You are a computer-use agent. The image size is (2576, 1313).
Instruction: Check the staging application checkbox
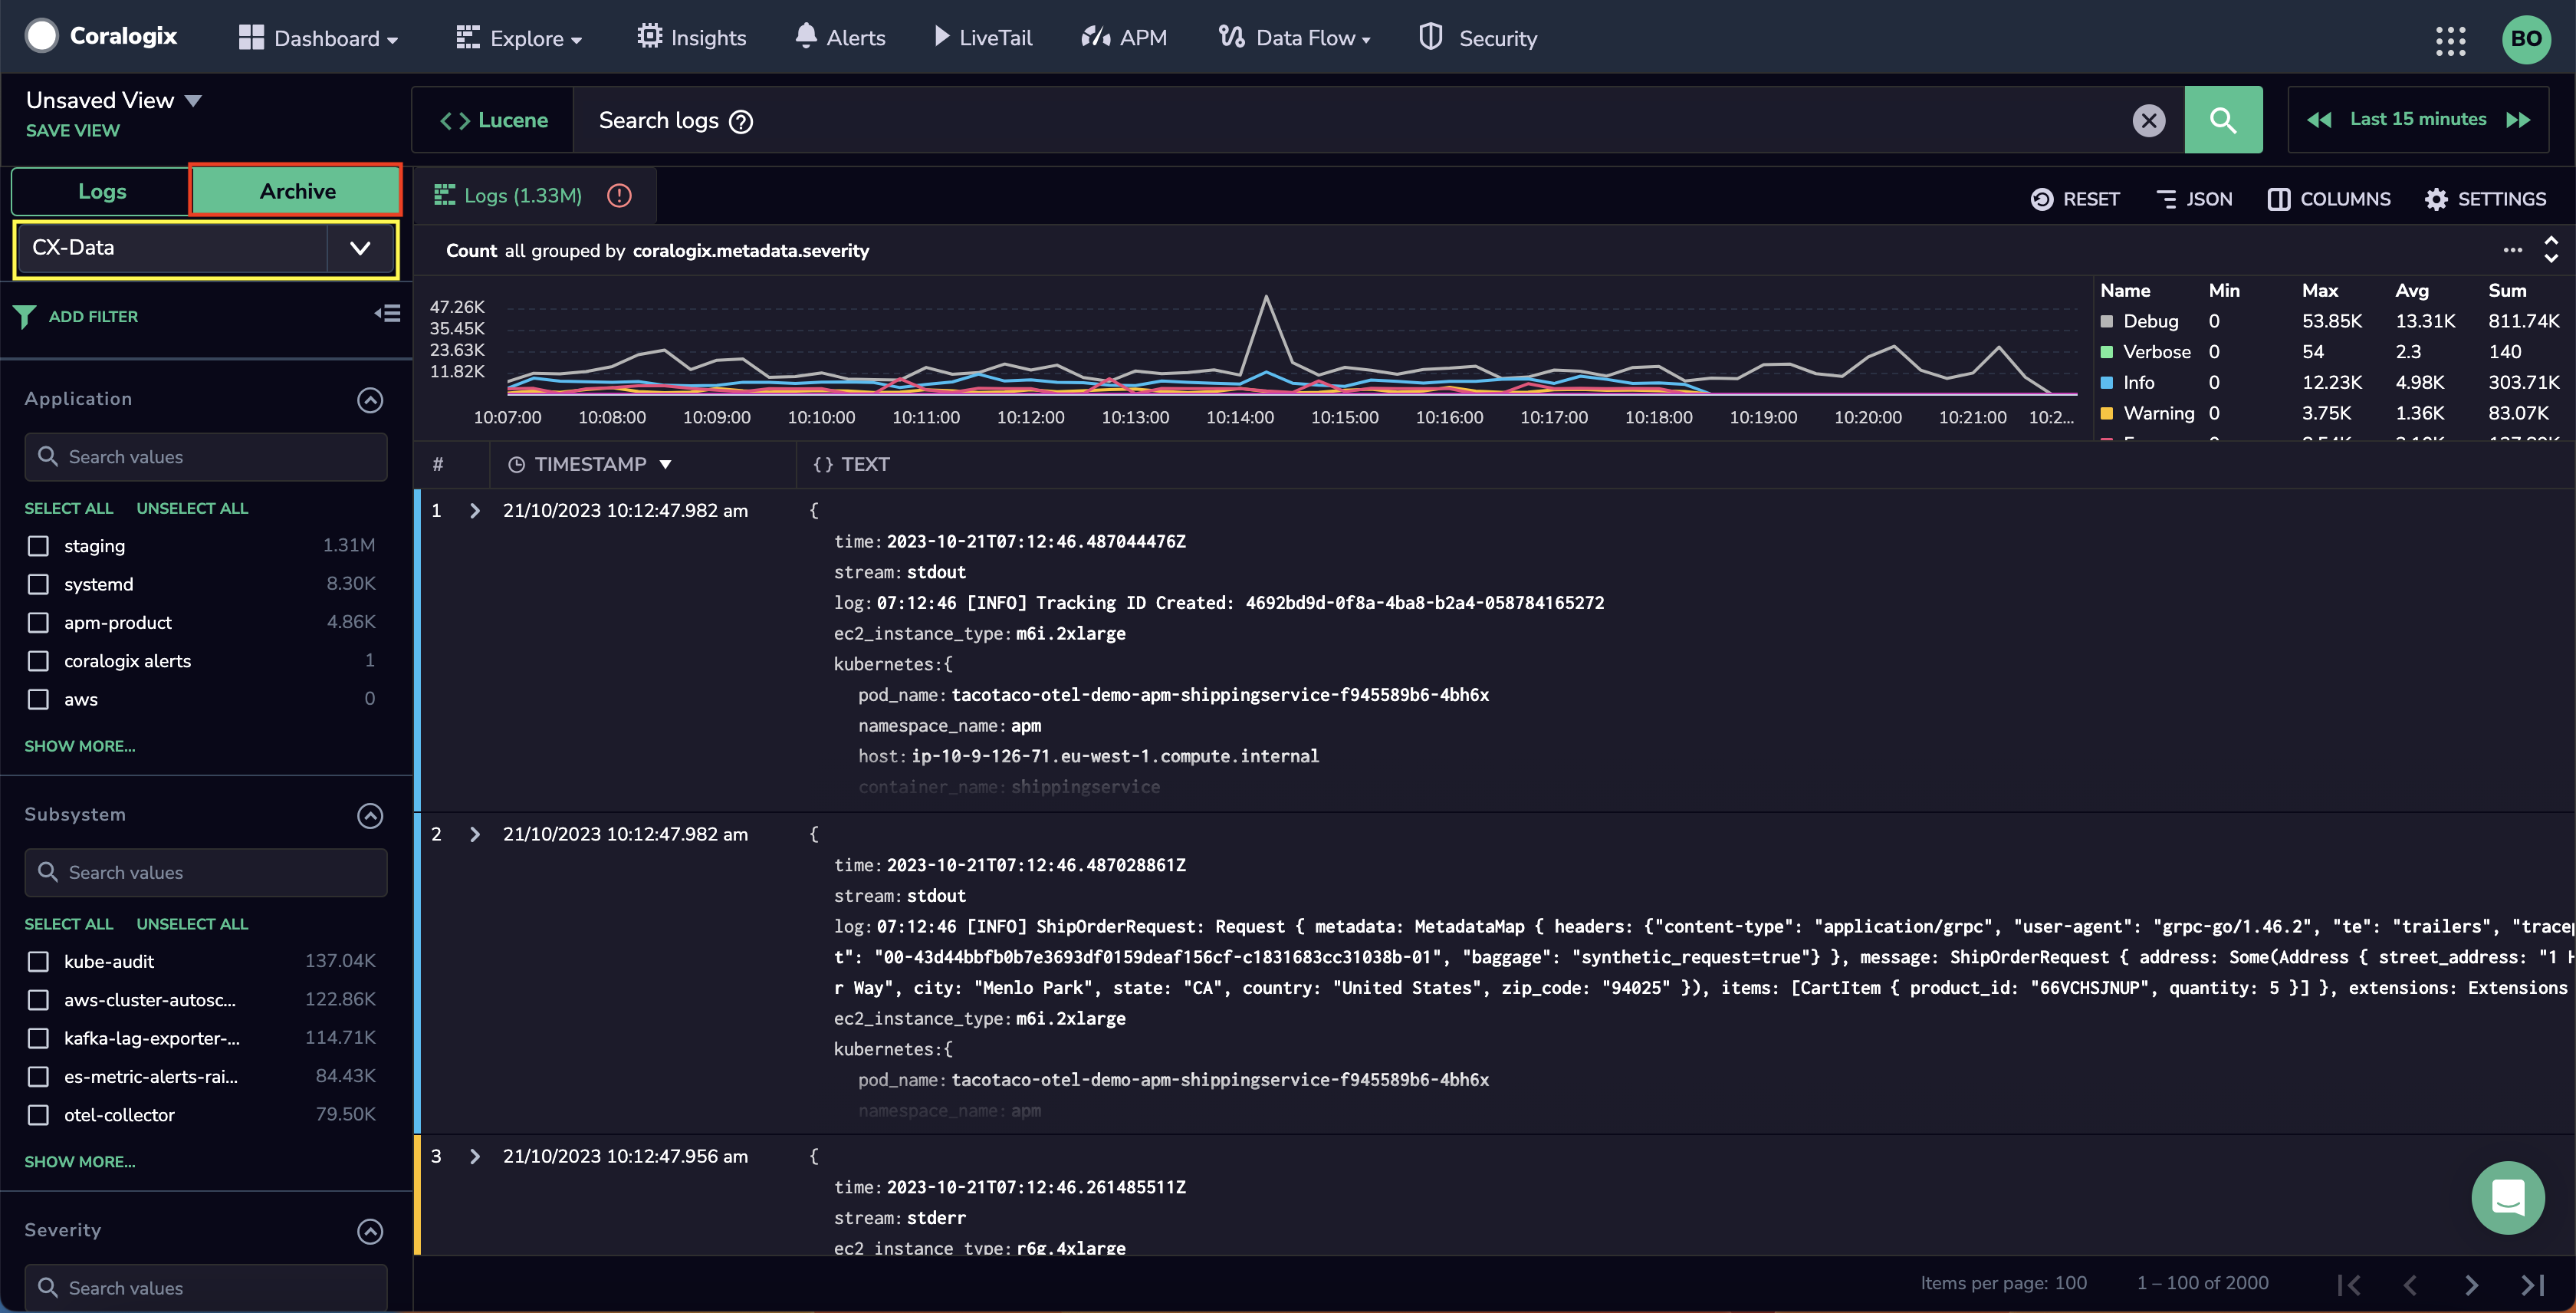[x=38, y=545]
